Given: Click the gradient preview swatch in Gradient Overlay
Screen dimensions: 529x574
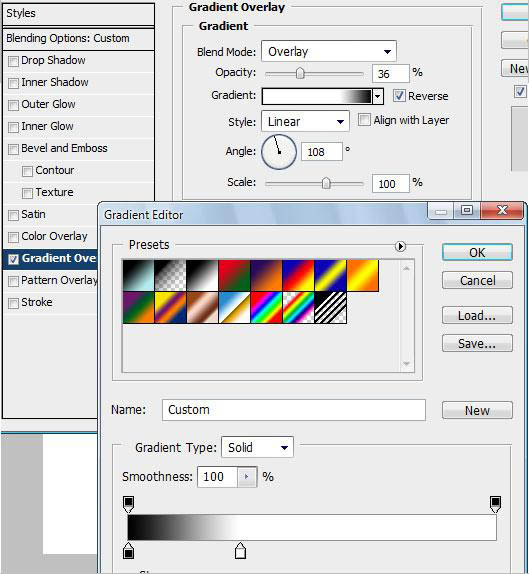Looking at the screenshot, I should pos(317,97).
